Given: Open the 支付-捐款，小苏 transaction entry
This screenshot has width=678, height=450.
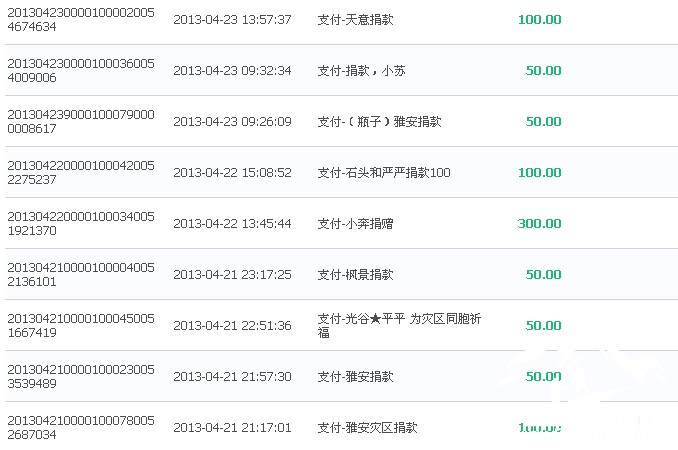Looking at the screenshot, I should click(361, 70).
